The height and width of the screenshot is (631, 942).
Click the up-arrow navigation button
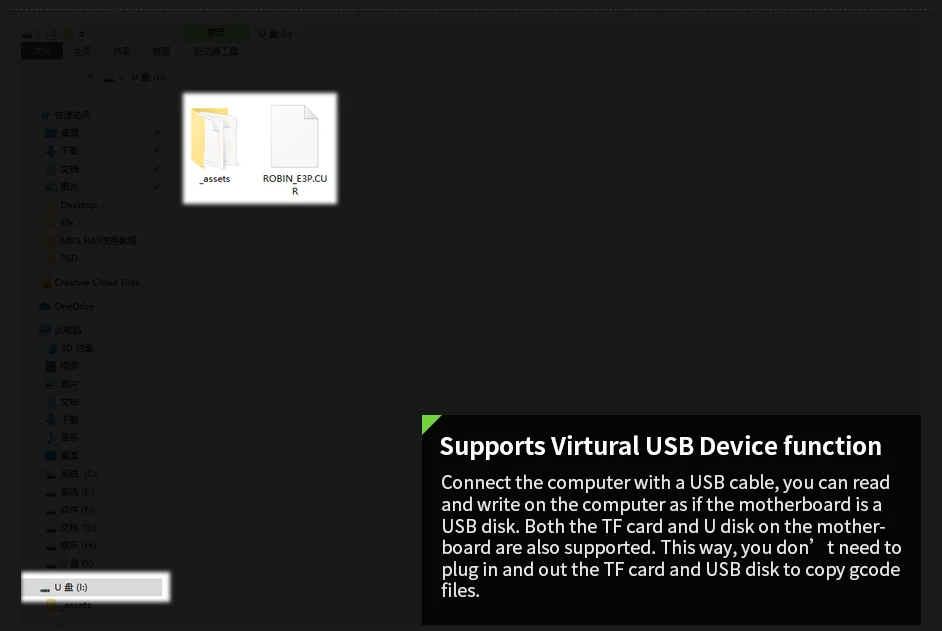click(x=90, y=78)
